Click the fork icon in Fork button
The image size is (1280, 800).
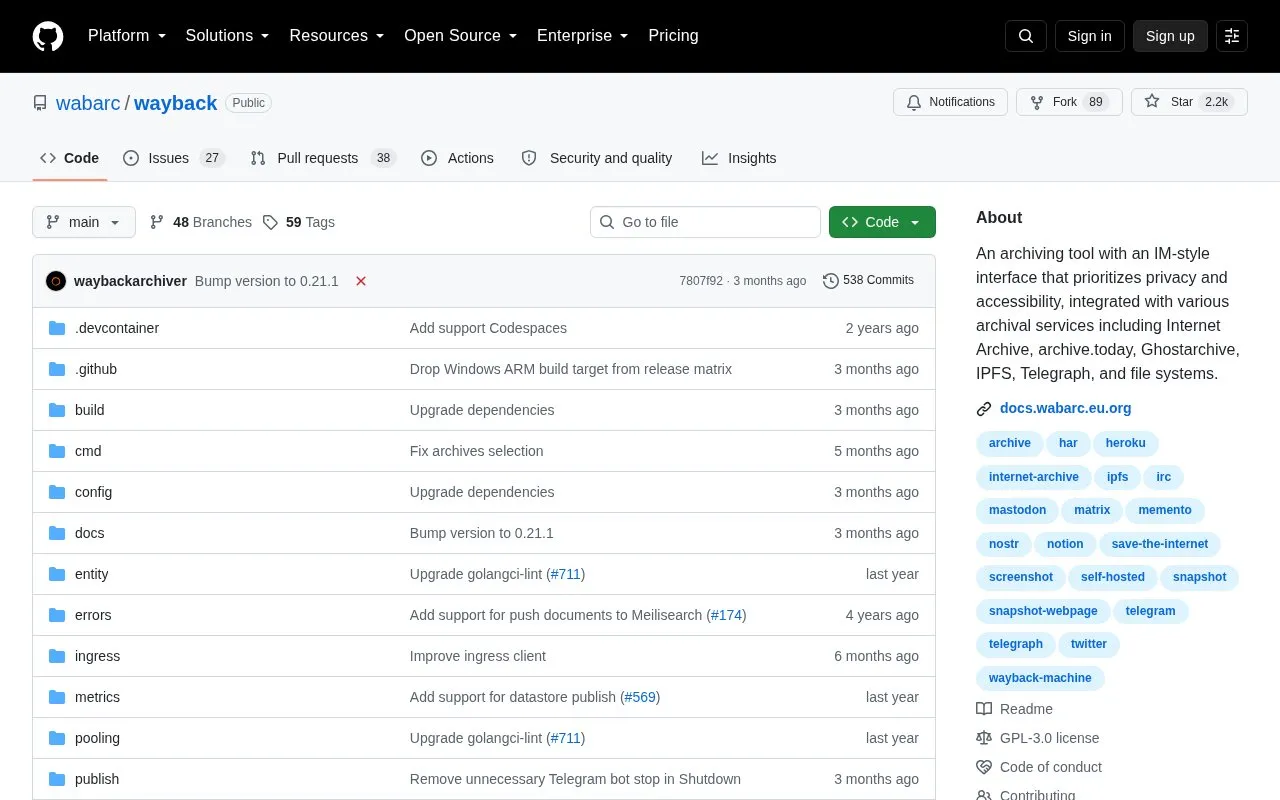point(1037,102)
